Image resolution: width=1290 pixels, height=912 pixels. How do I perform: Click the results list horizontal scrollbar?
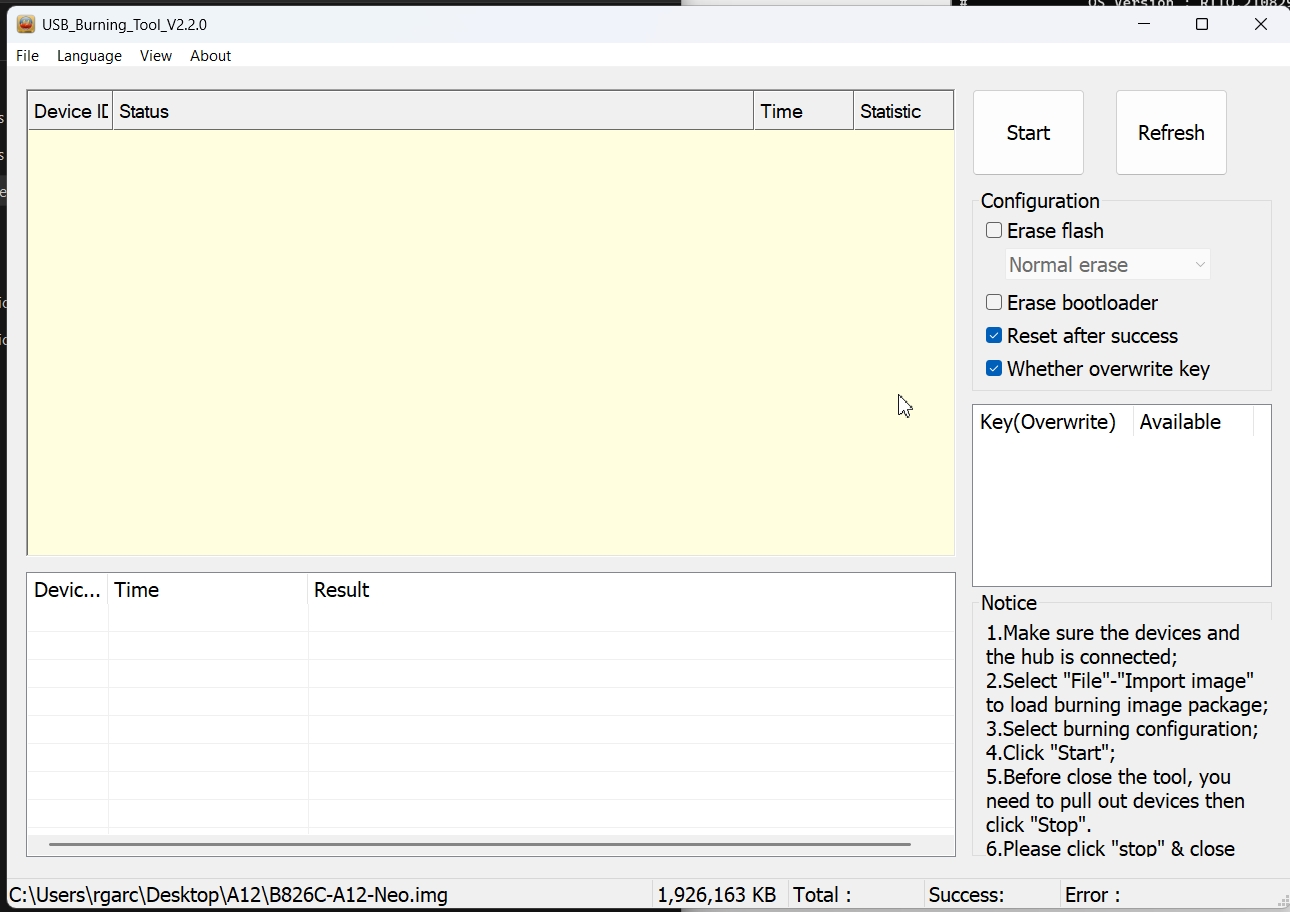point(480,845)
